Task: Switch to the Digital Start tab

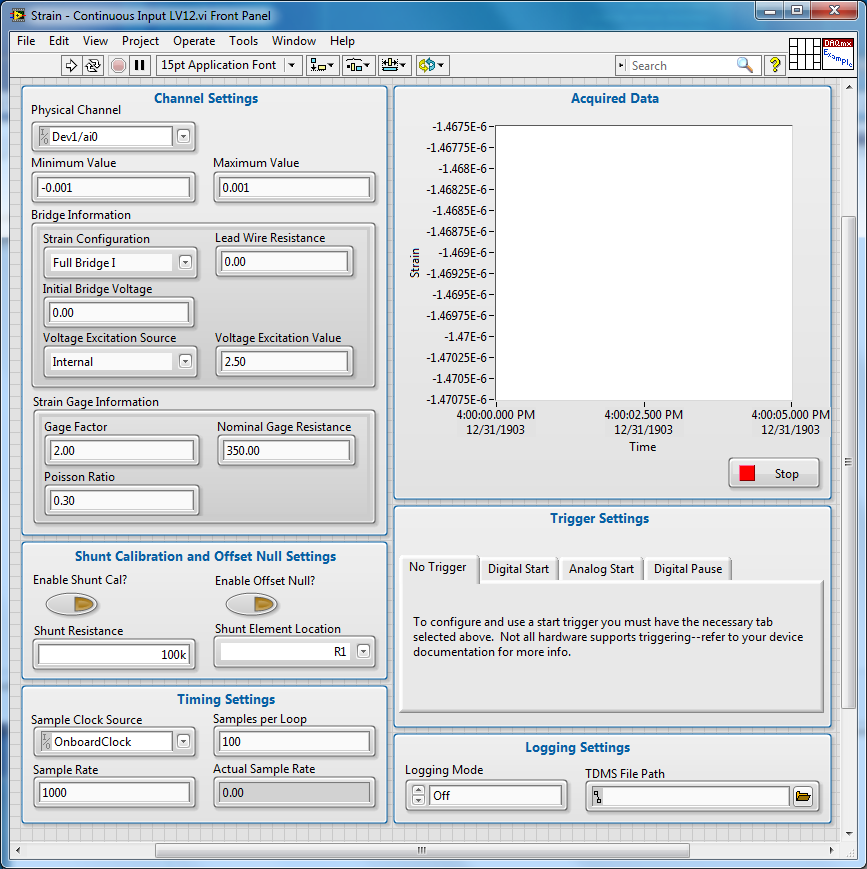Action: click(518, 569)
